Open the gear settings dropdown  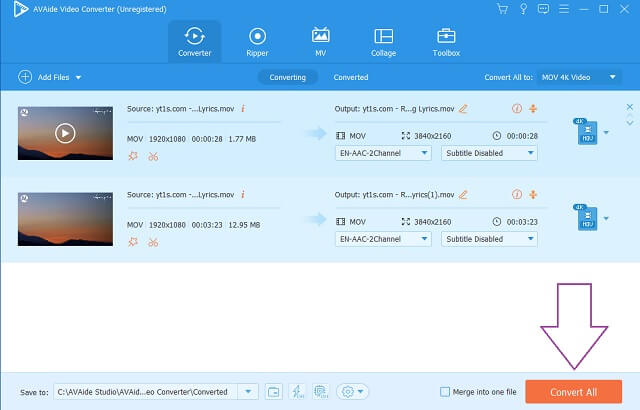tap(352, 392)
